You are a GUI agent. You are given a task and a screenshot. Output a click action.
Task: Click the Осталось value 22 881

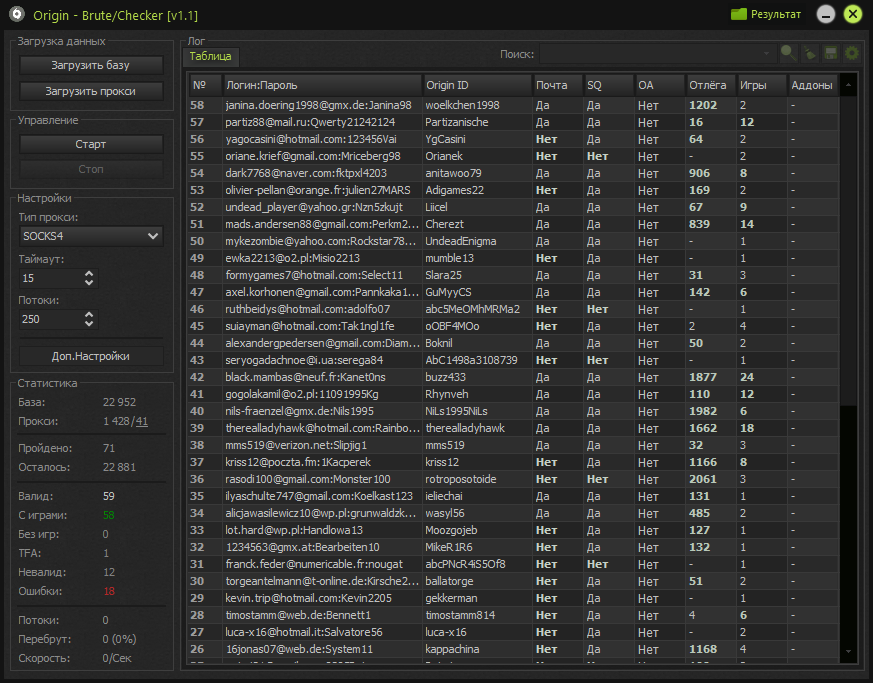pyautogui.click(x=119, y=467)
